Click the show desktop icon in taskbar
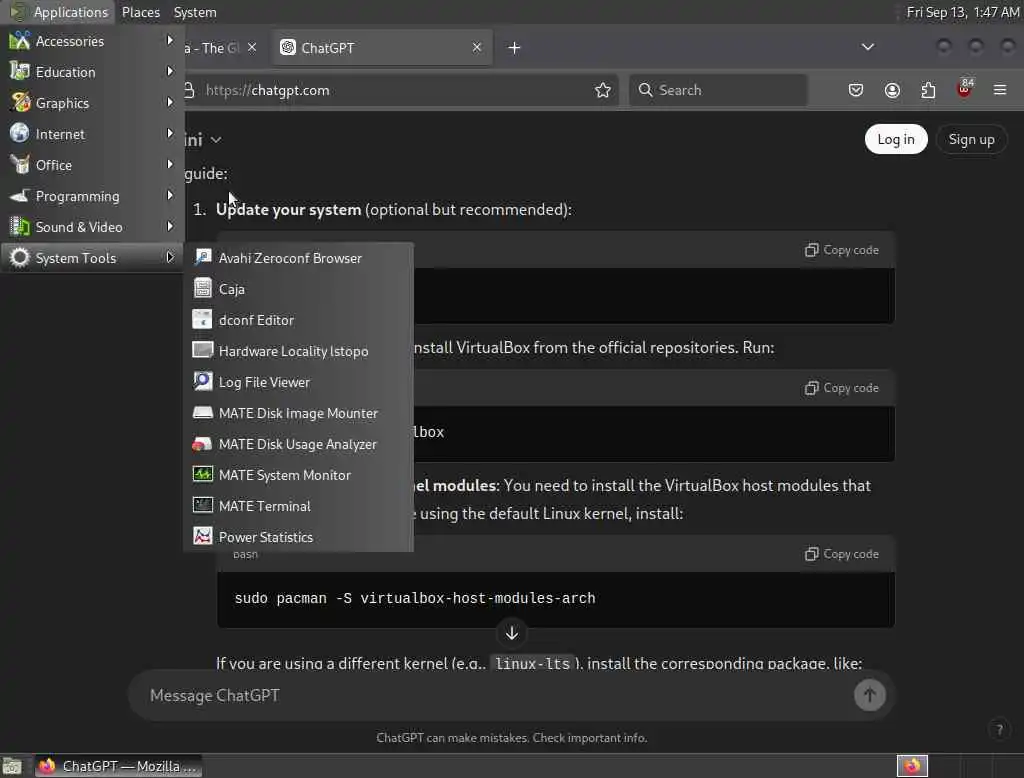The image size is (1024, 778). (x=12, y=766)
